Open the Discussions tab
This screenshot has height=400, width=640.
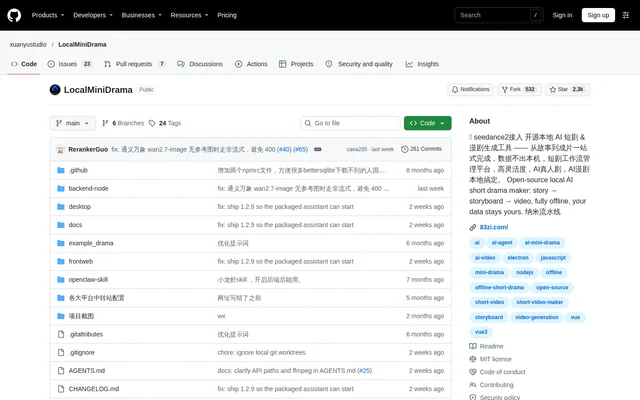(200, 64)
